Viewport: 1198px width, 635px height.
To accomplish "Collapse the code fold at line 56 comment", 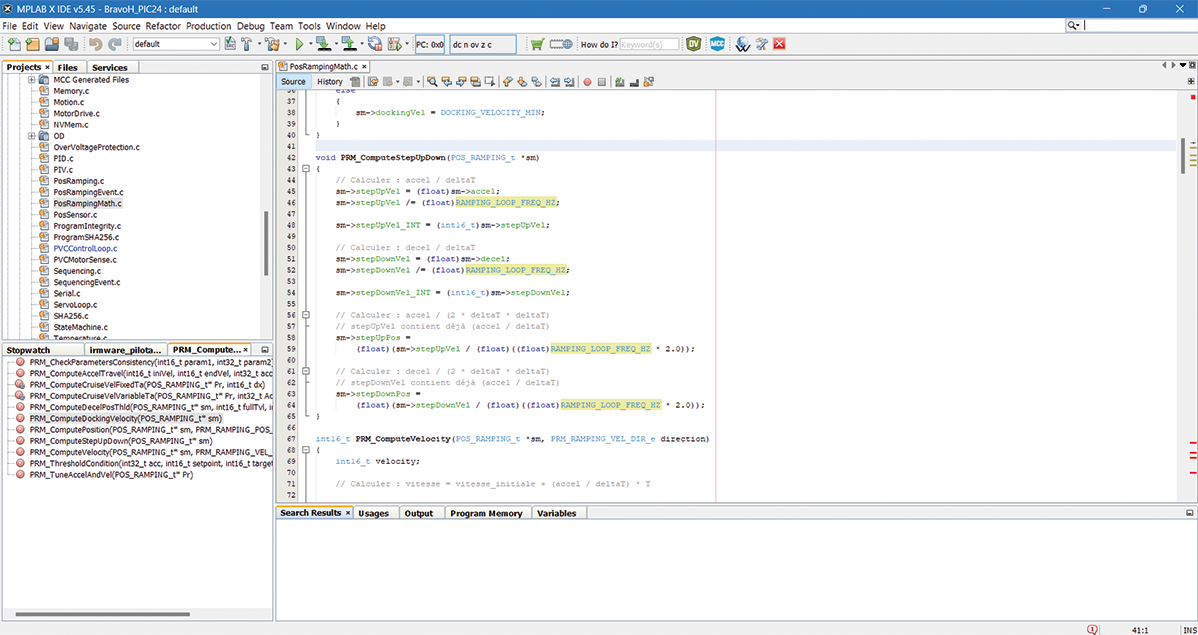I will click(x=306, y=315).
